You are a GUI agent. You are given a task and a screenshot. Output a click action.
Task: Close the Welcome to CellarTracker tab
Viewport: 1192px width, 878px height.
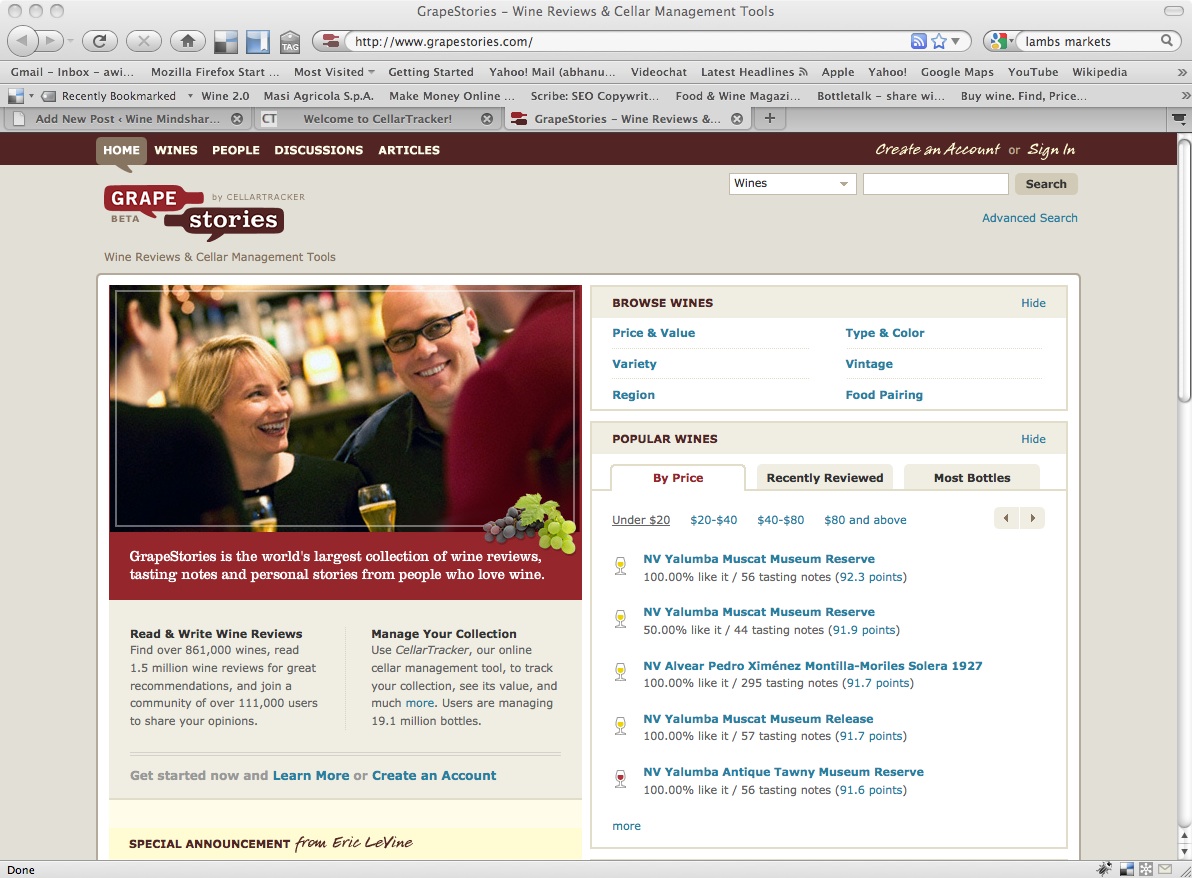tap(487, 119)
